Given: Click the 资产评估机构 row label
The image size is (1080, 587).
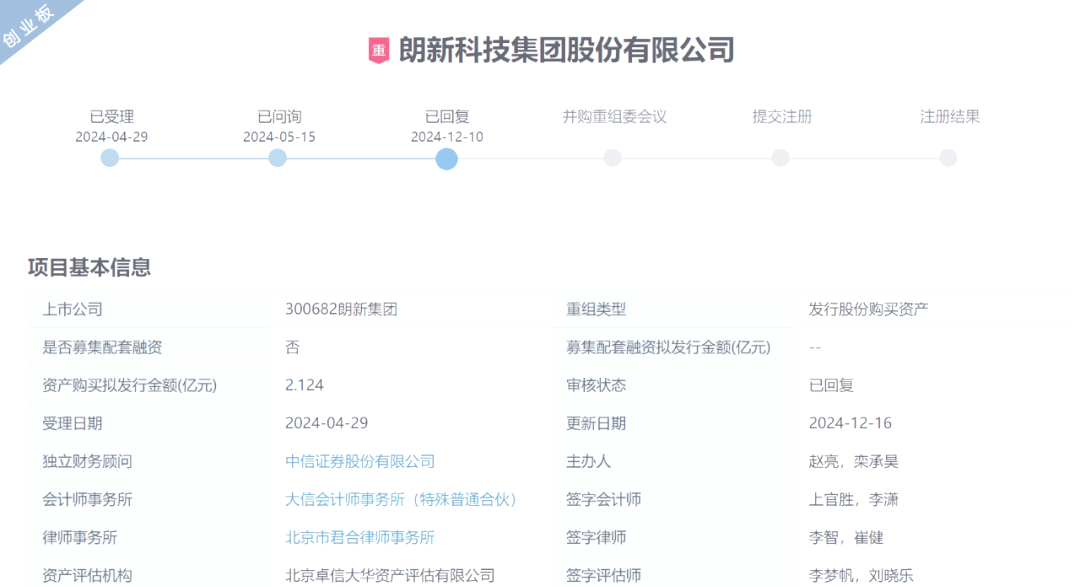Looking at the screenshot, I should (x=87, y=575).
